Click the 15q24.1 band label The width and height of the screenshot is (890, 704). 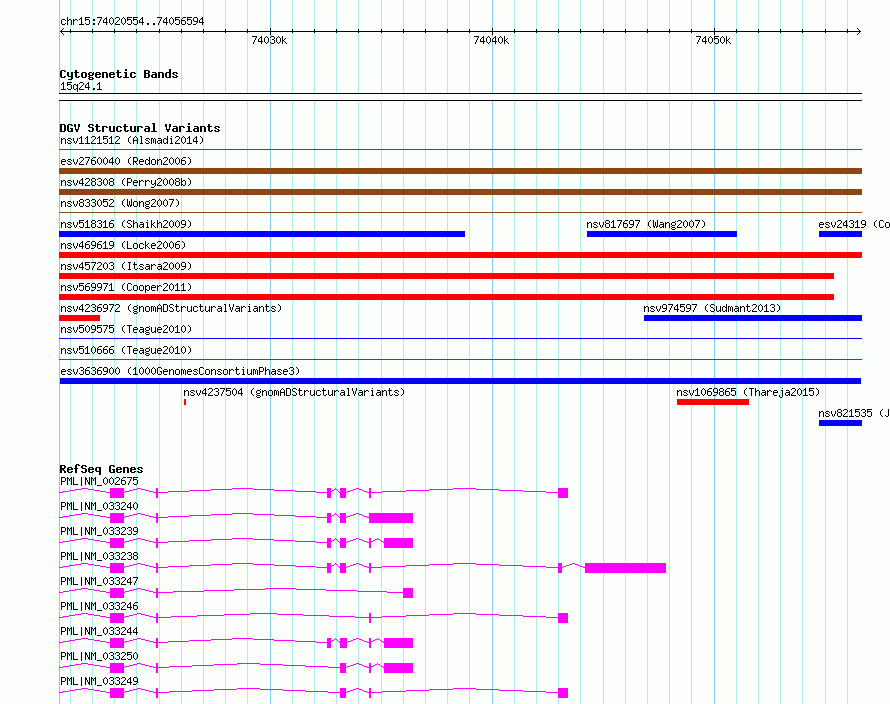pos(81,86)
